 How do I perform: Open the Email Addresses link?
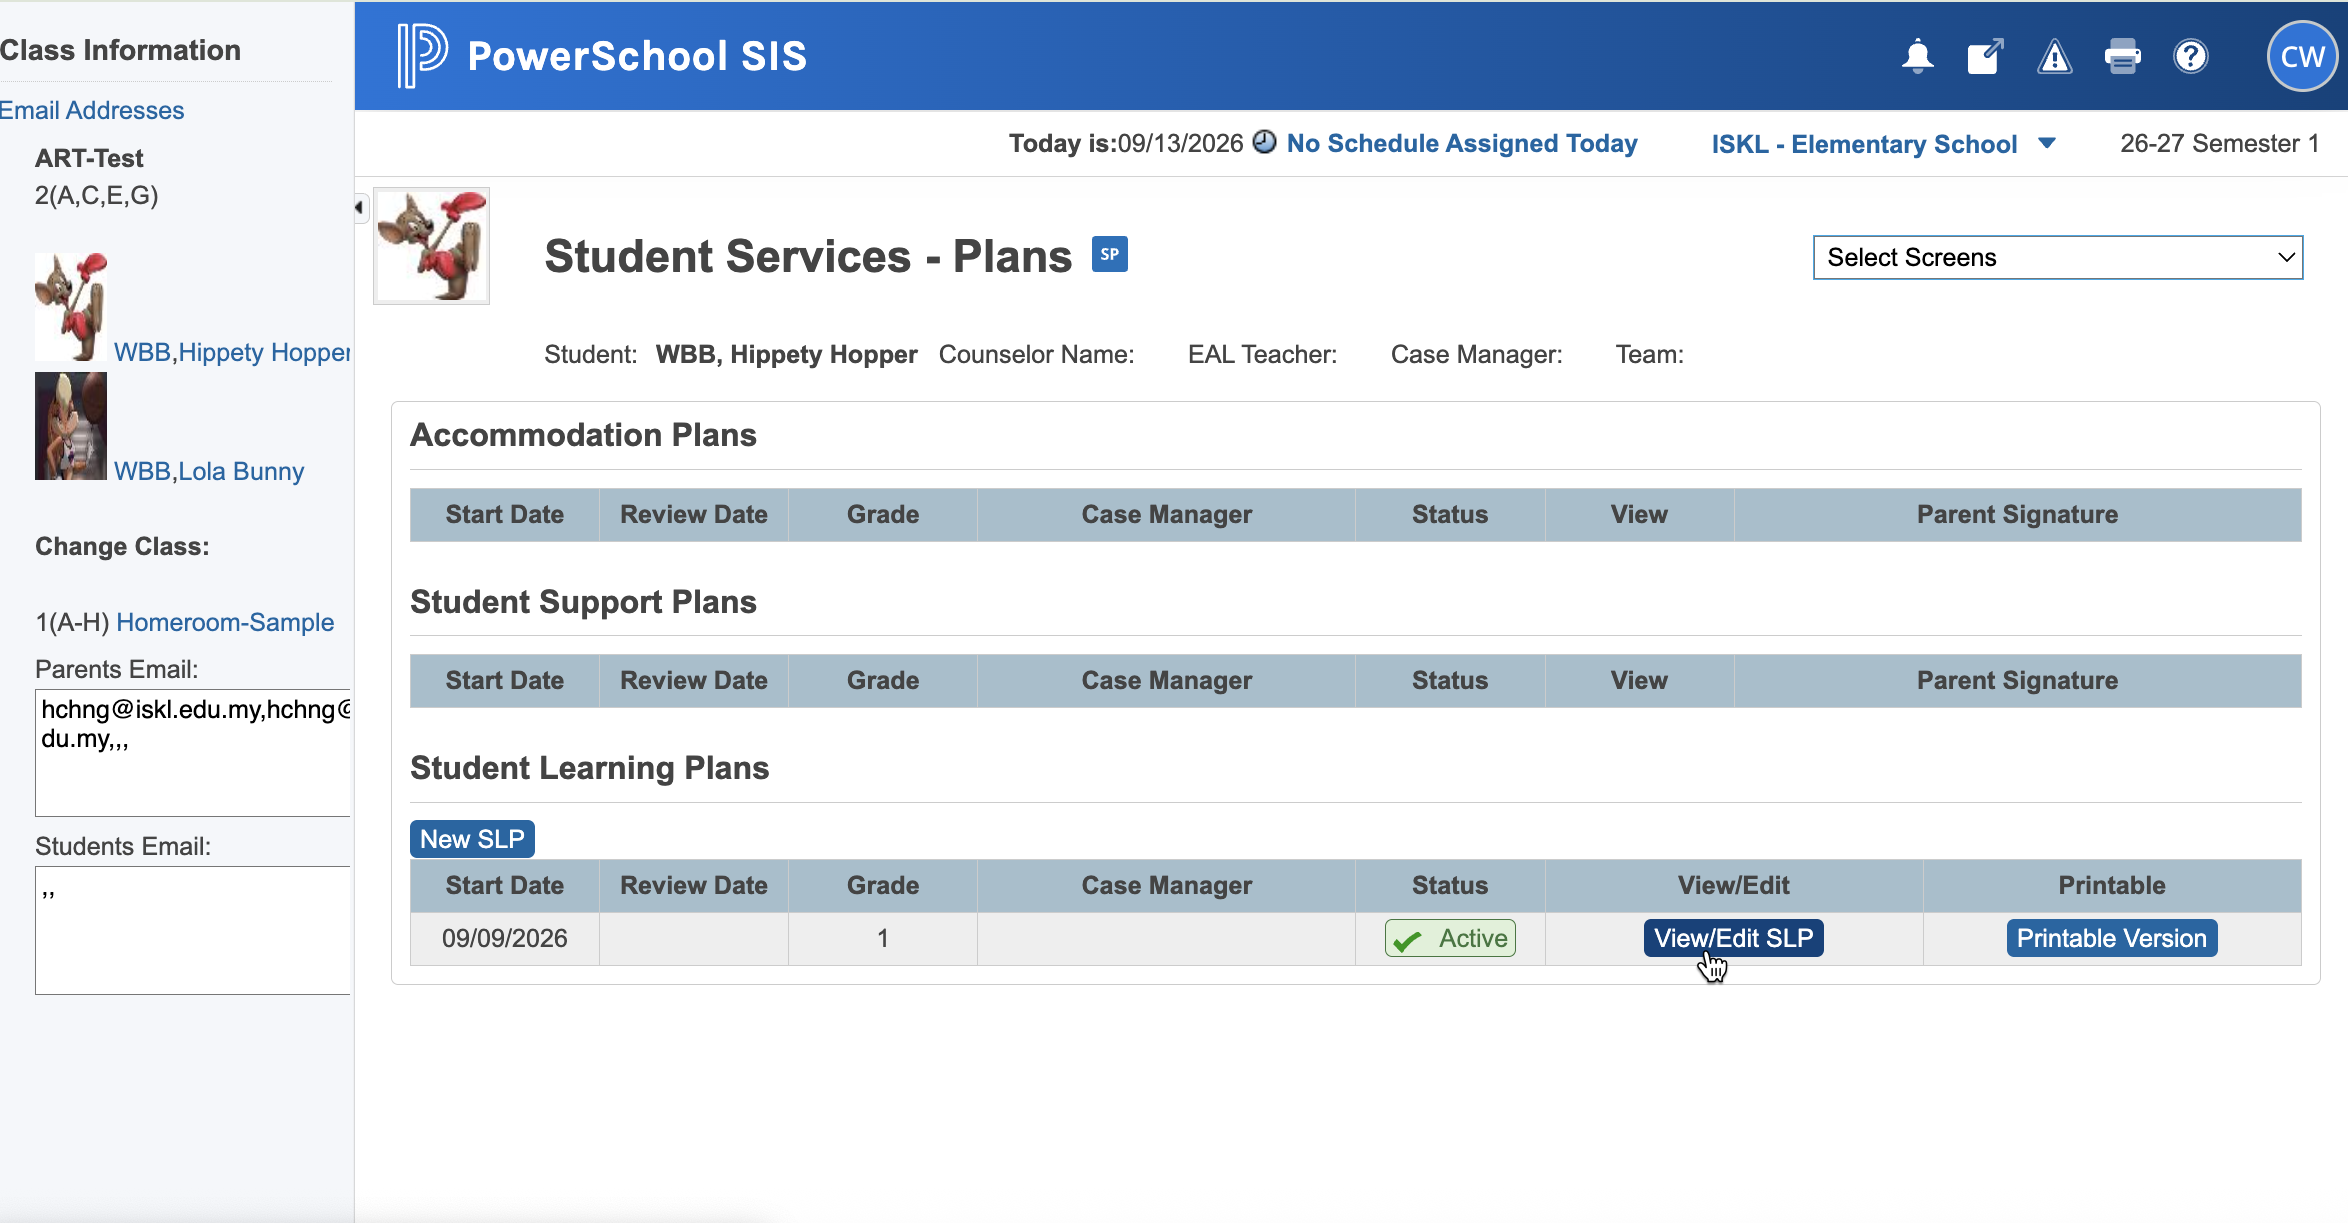pyautogui.click(x=92, y=110)
